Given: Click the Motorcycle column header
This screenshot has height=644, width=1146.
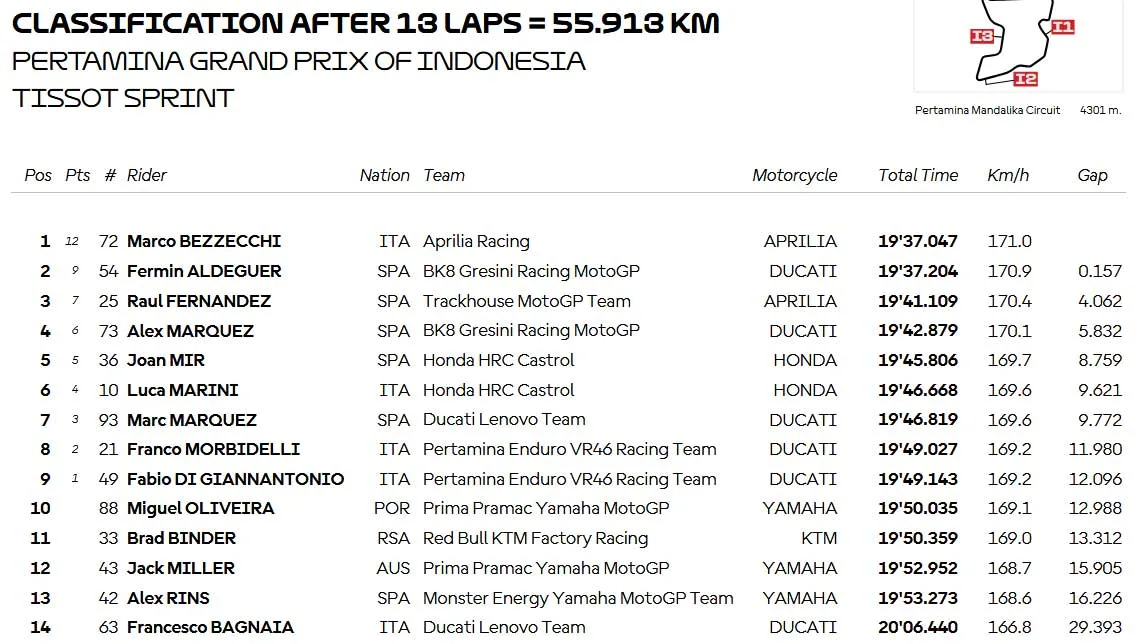Looking at the screenshot, I should tap(794, 175).
